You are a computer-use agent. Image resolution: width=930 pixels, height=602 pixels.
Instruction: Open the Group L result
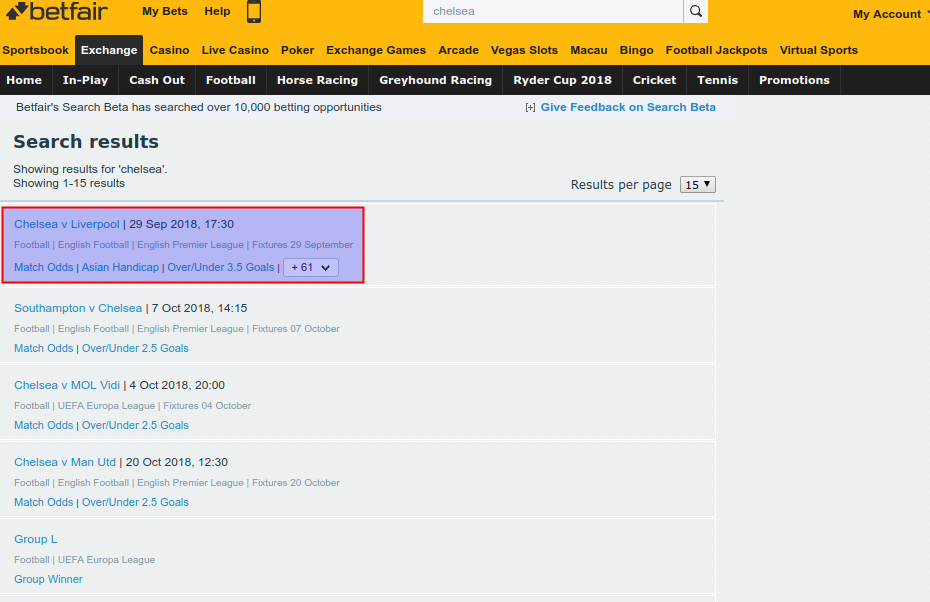point(36,539)
